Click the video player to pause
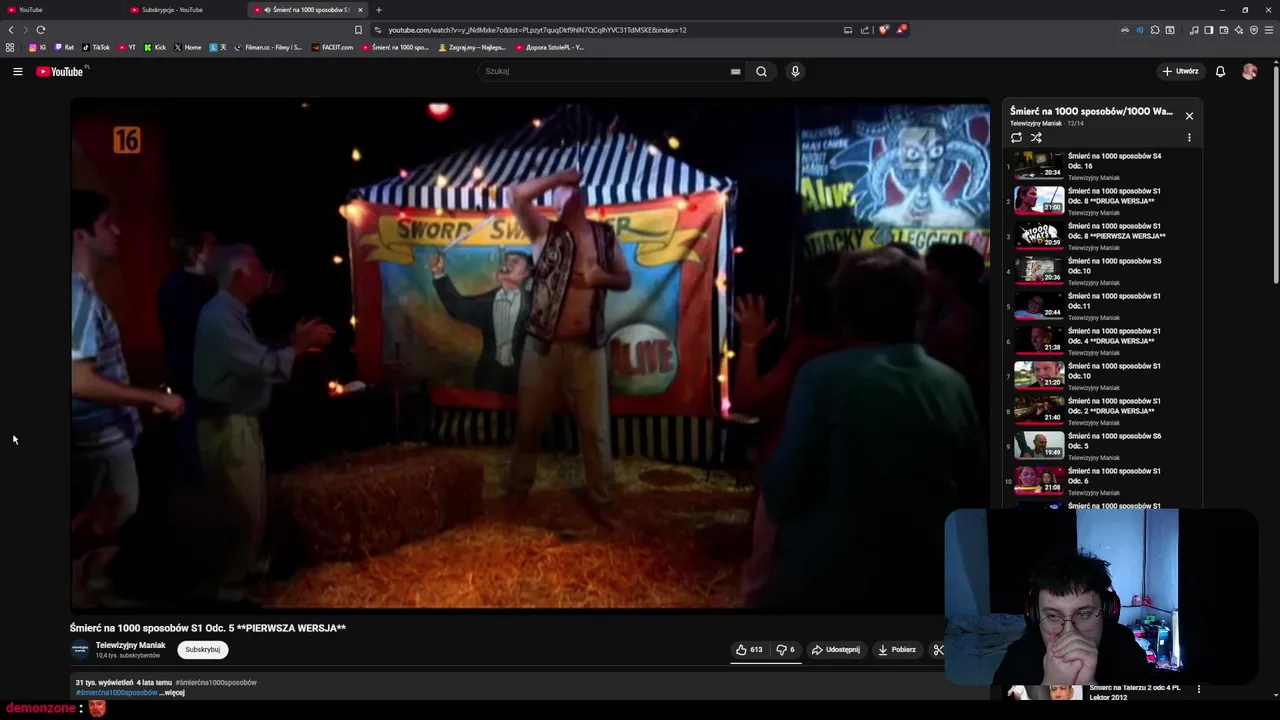 [x=530, y=355]
